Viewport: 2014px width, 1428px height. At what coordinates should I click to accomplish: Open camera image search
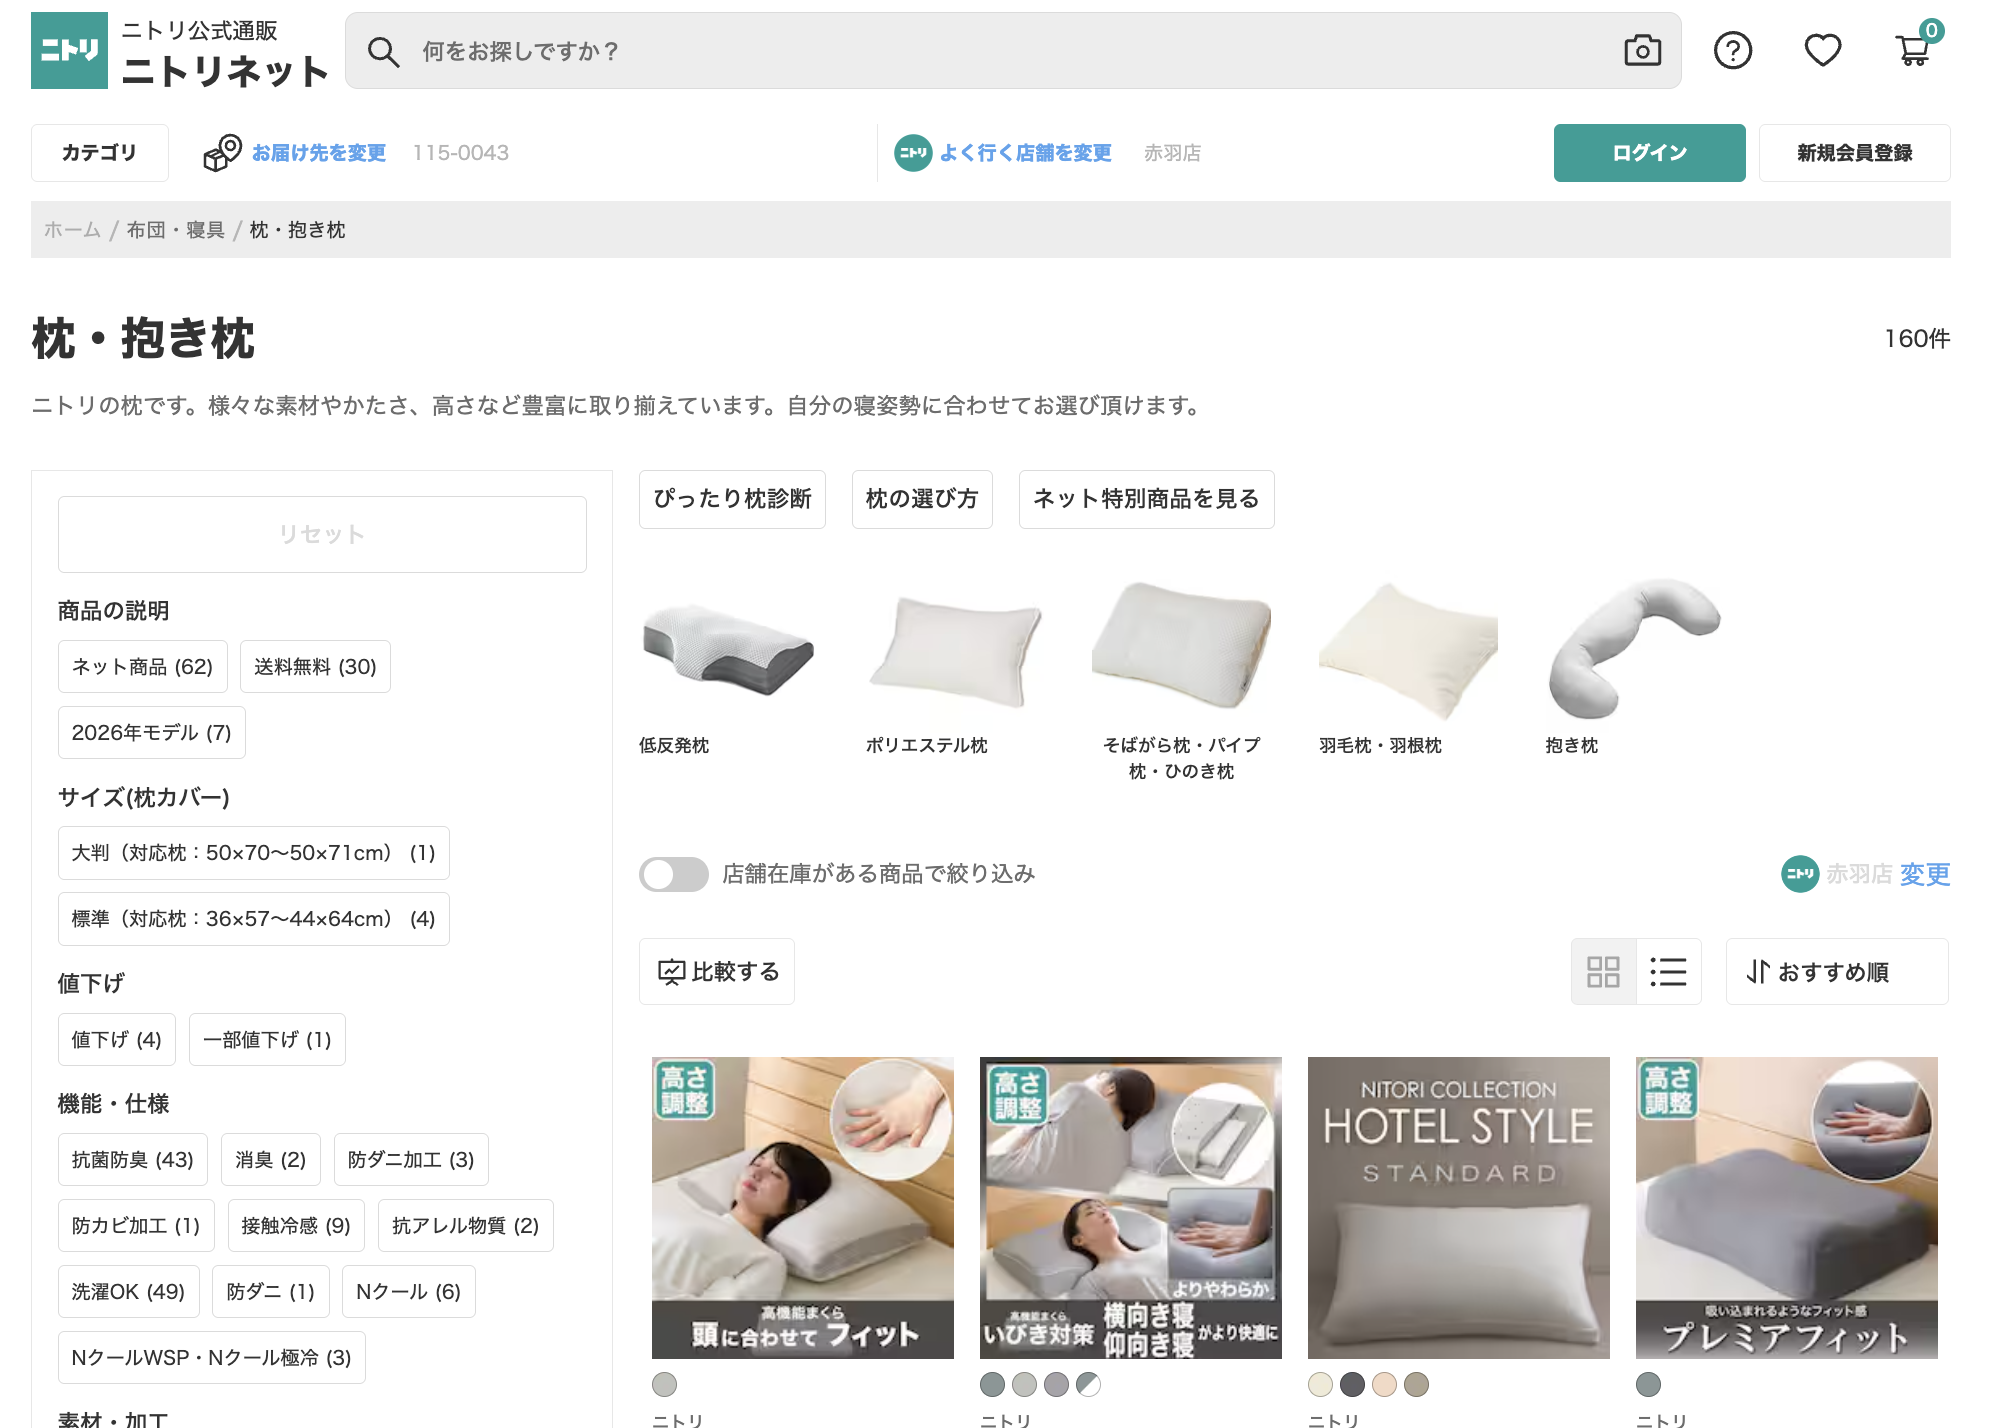[x=1642, y=51]
